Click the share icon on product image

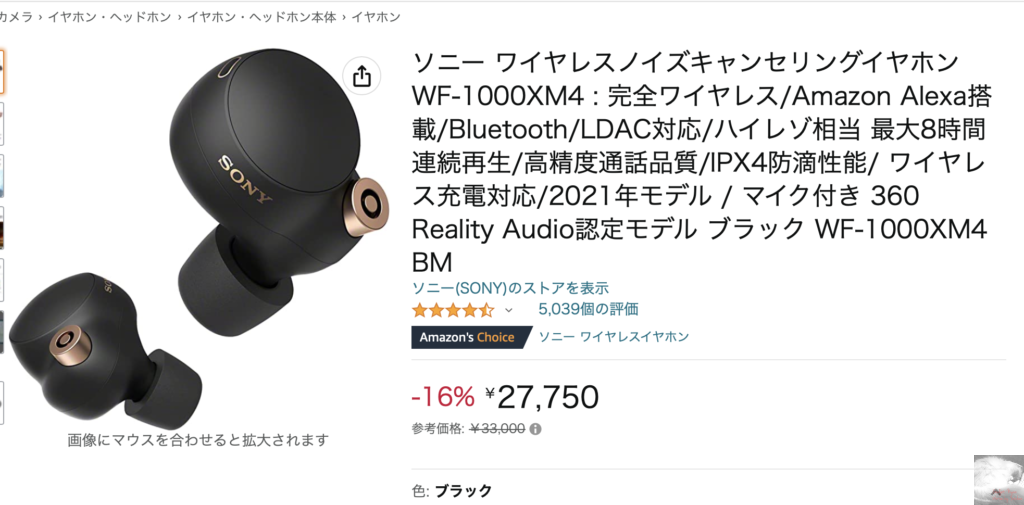361,76
